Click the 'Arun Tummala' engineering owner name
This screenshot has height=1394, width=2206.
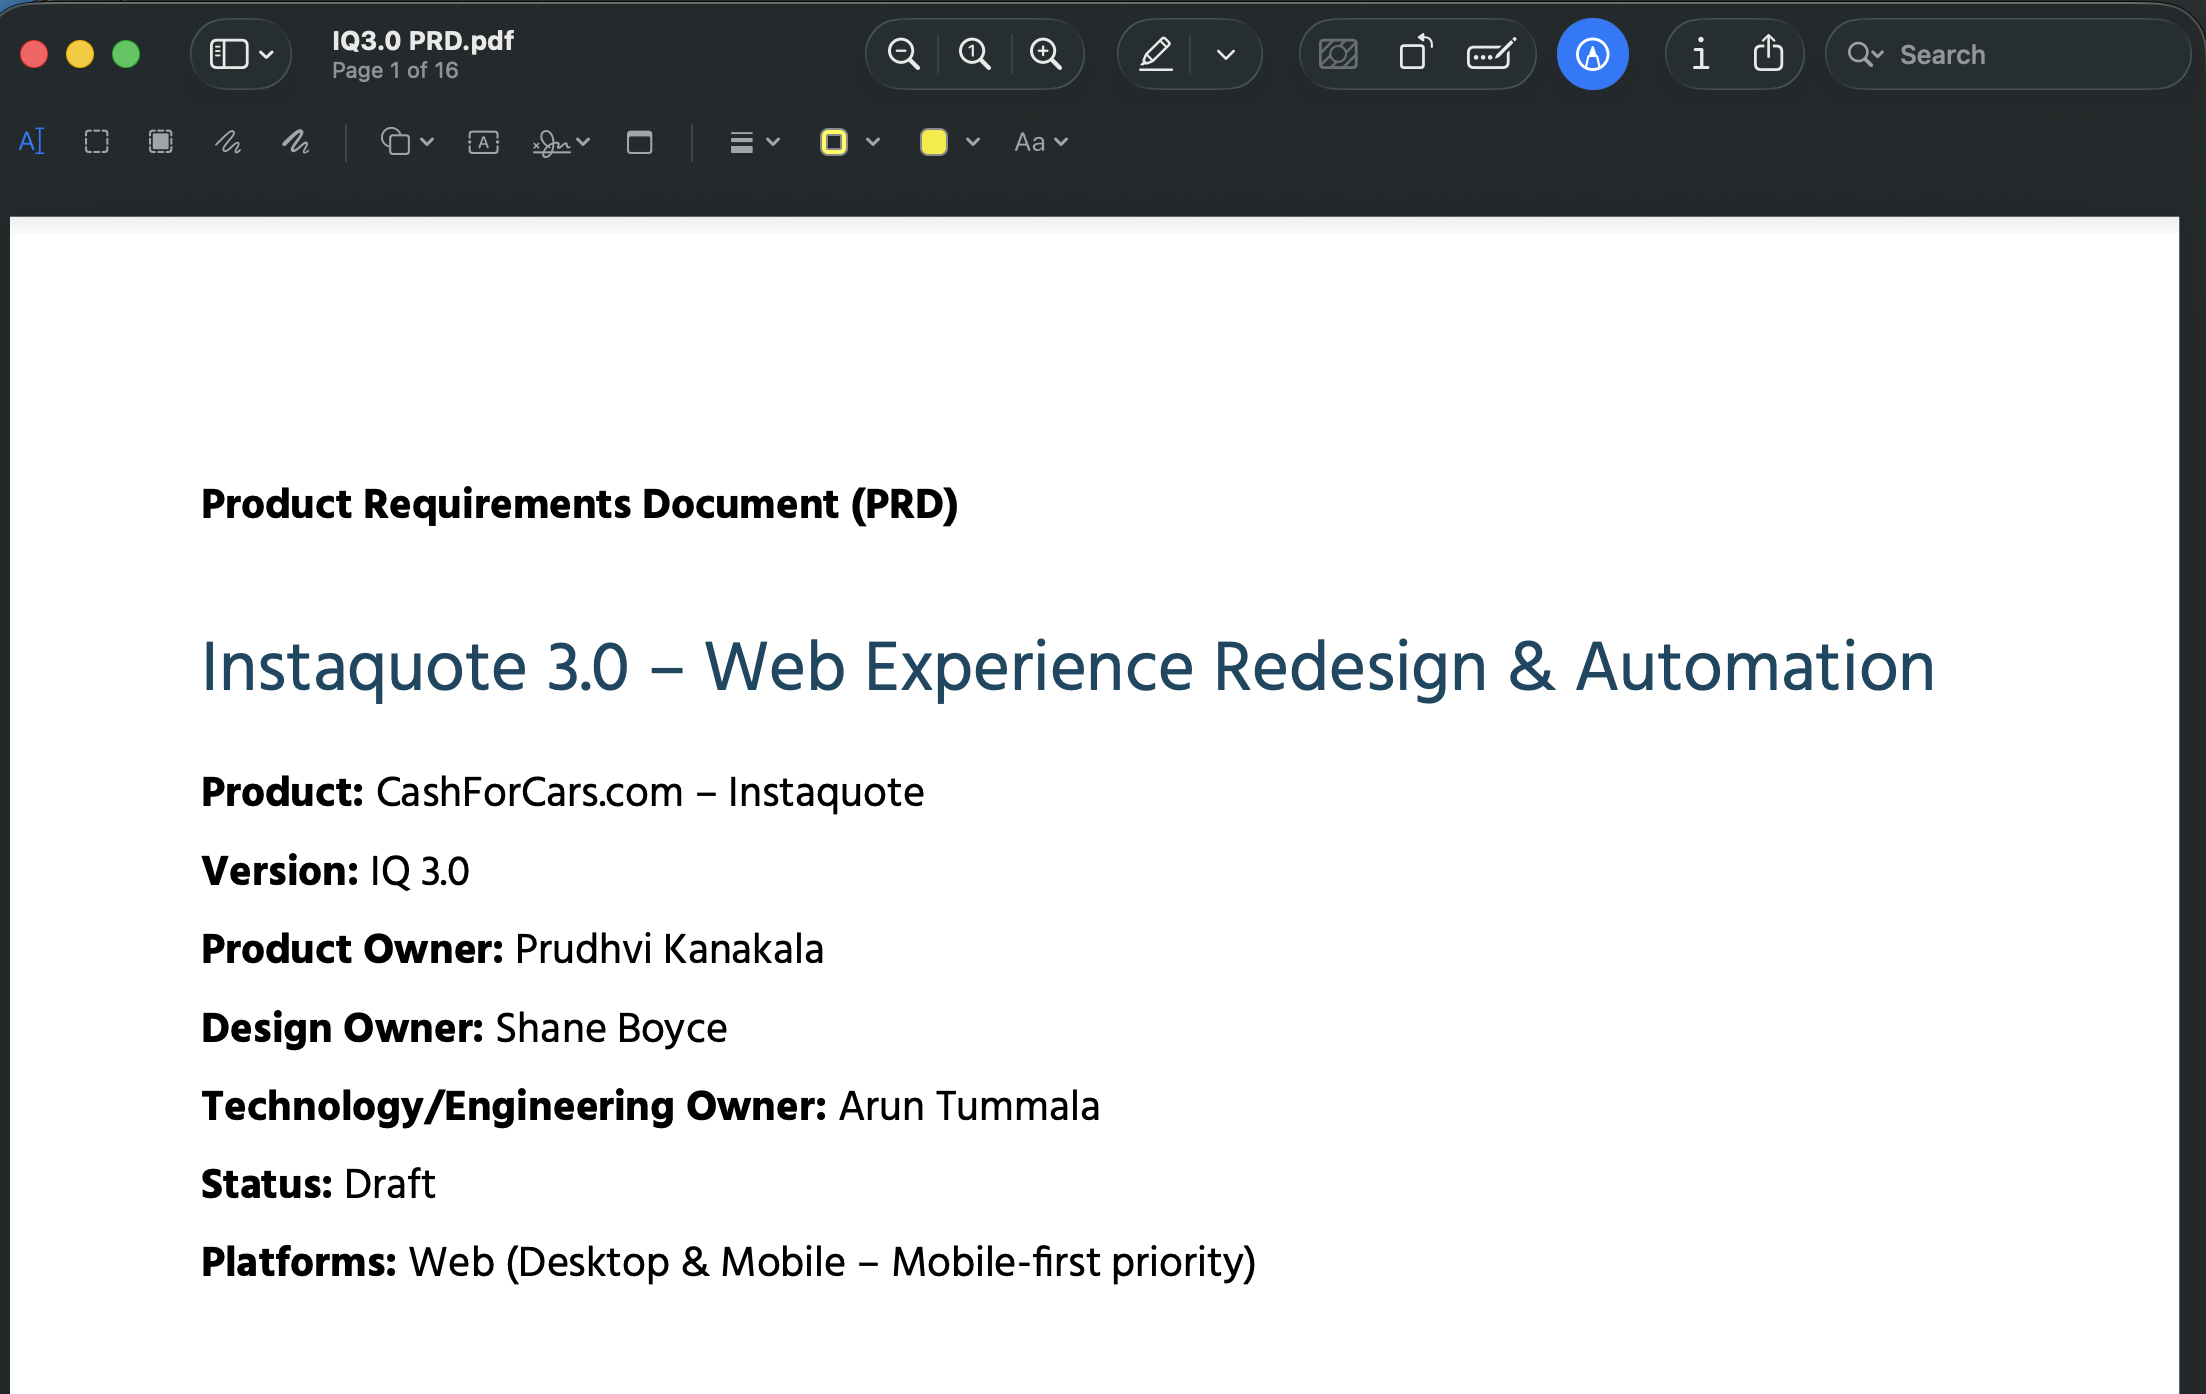pos(969,1106)
